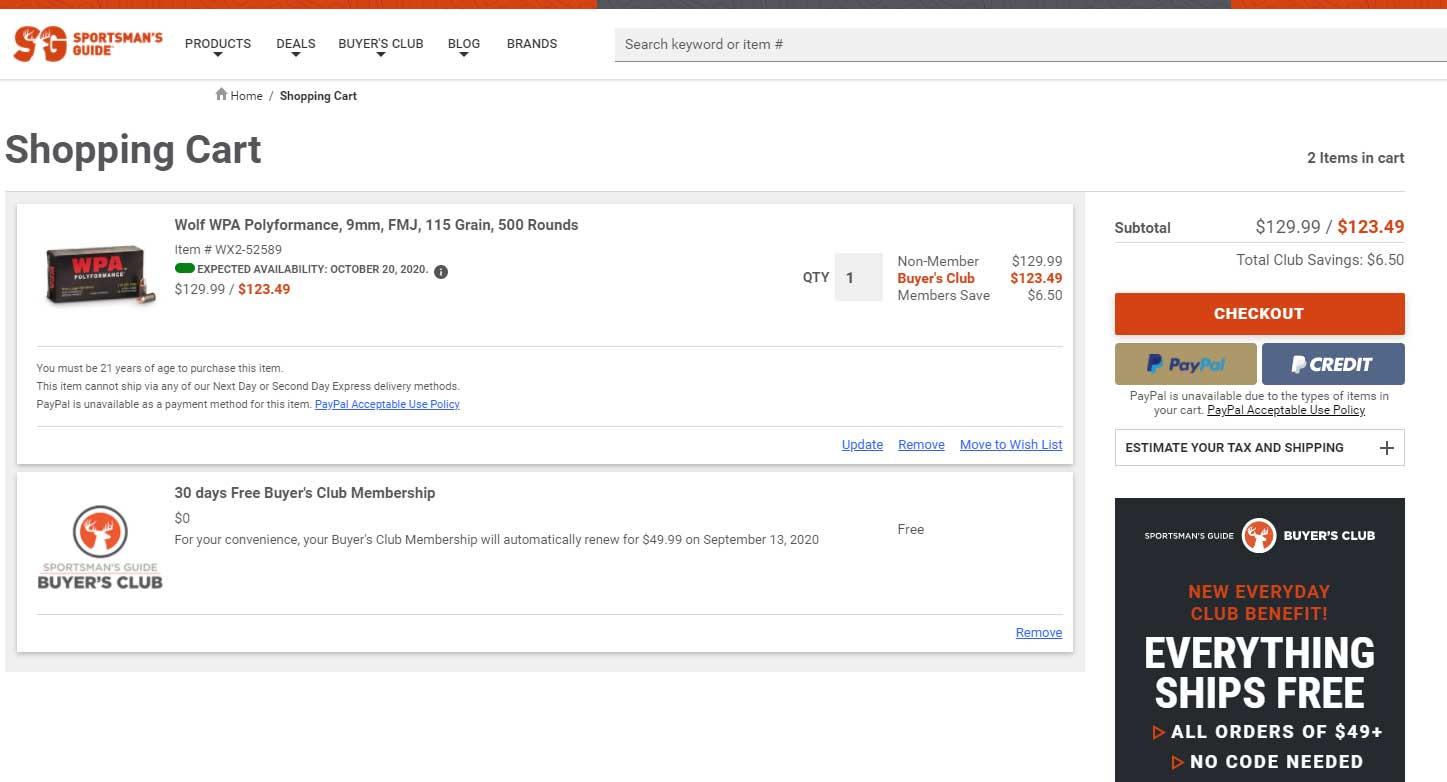Image resolution: width=1447 pixels, height=782 pixels.
Task: Click the plus icon to estimate tax
Action: tap(1386, 448)
